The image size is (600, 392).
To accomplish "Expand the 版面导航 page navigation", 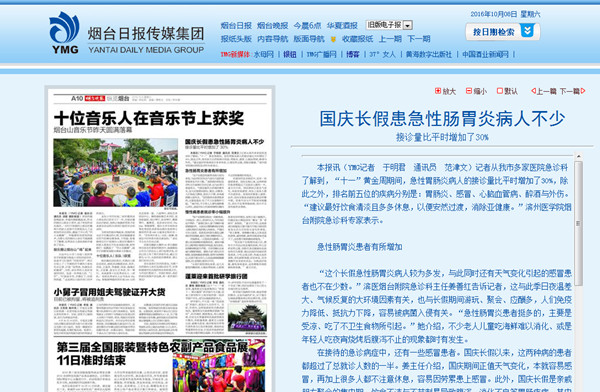I will [x=308, y=39].
